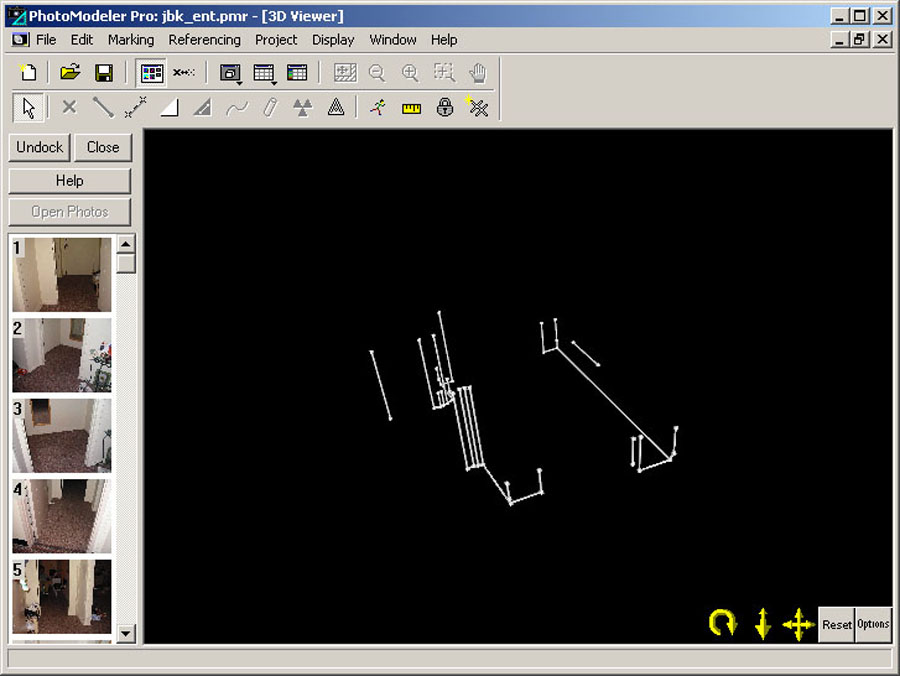Select the white triangle surface tool
Screen dimensions: 900x676
click(169, 107)
